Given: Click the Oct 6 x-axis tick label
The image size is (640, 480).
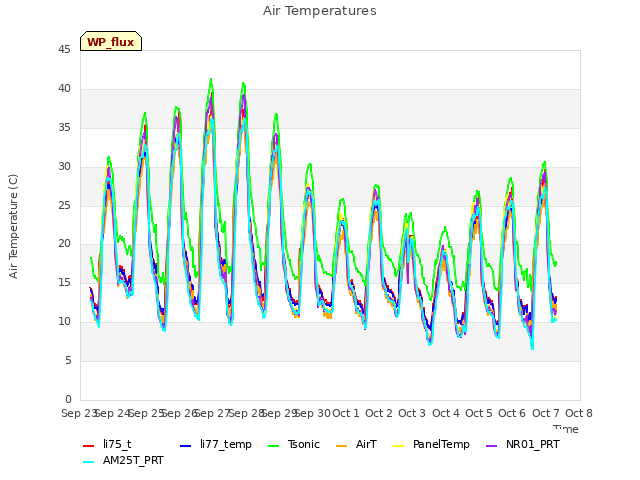Looking at the screenshot, I should click(x=512, y=413).
